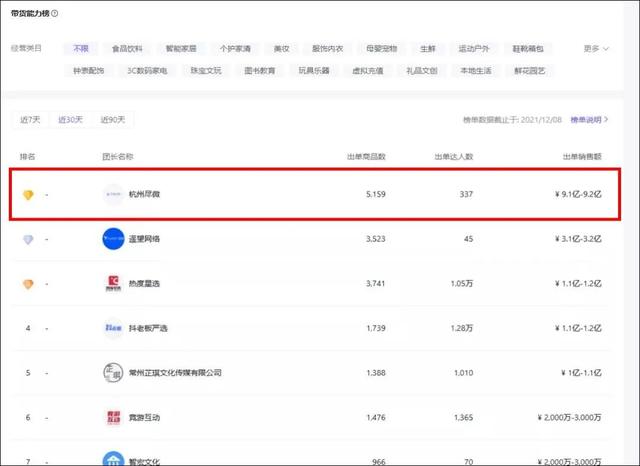
Task: Open the 杭州尽微 avatar logo
Action: pos(113,194)
